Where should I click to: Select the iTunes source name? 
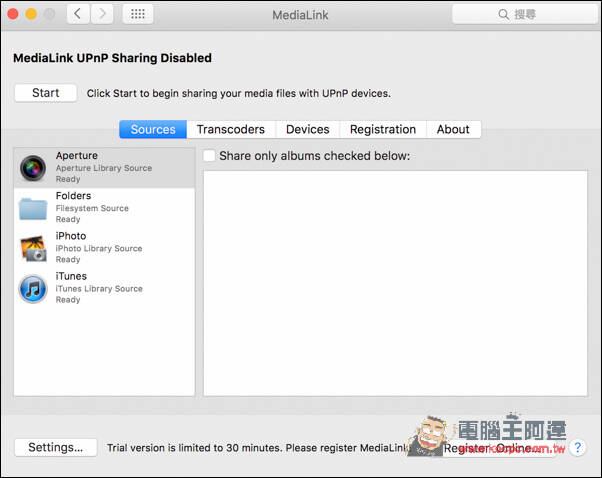point(71,276)
